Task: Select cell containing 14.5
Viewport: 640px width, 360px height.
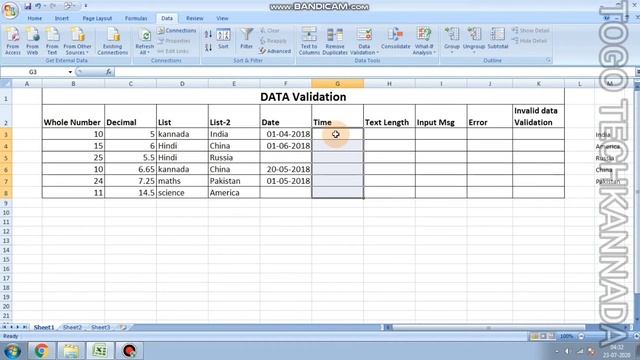Action: [x=130, y=193]
